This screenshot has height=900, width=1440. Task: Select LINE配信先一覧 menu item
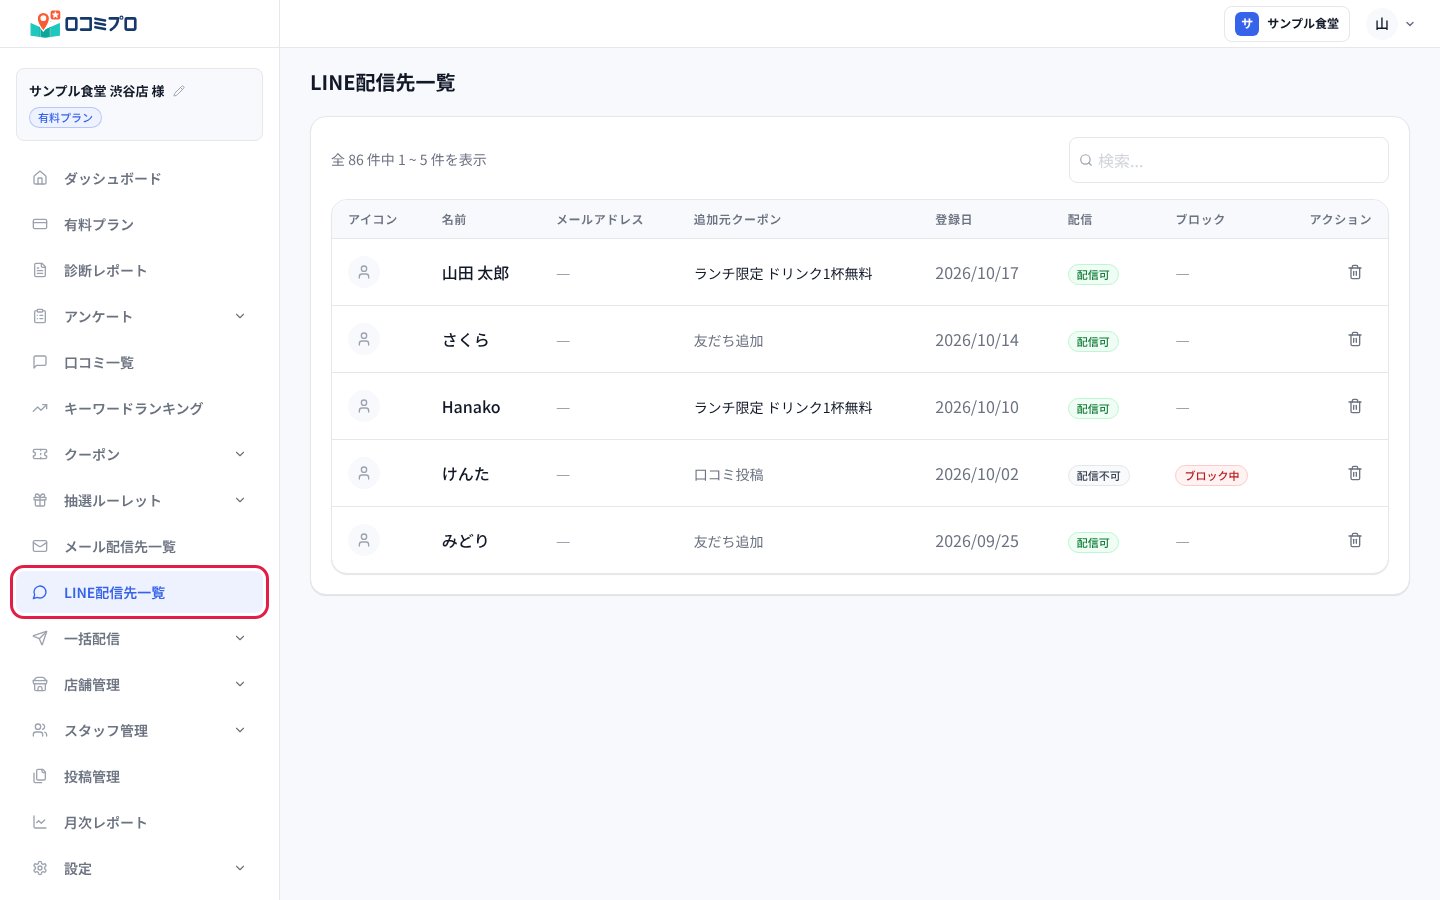coord(140,592)
